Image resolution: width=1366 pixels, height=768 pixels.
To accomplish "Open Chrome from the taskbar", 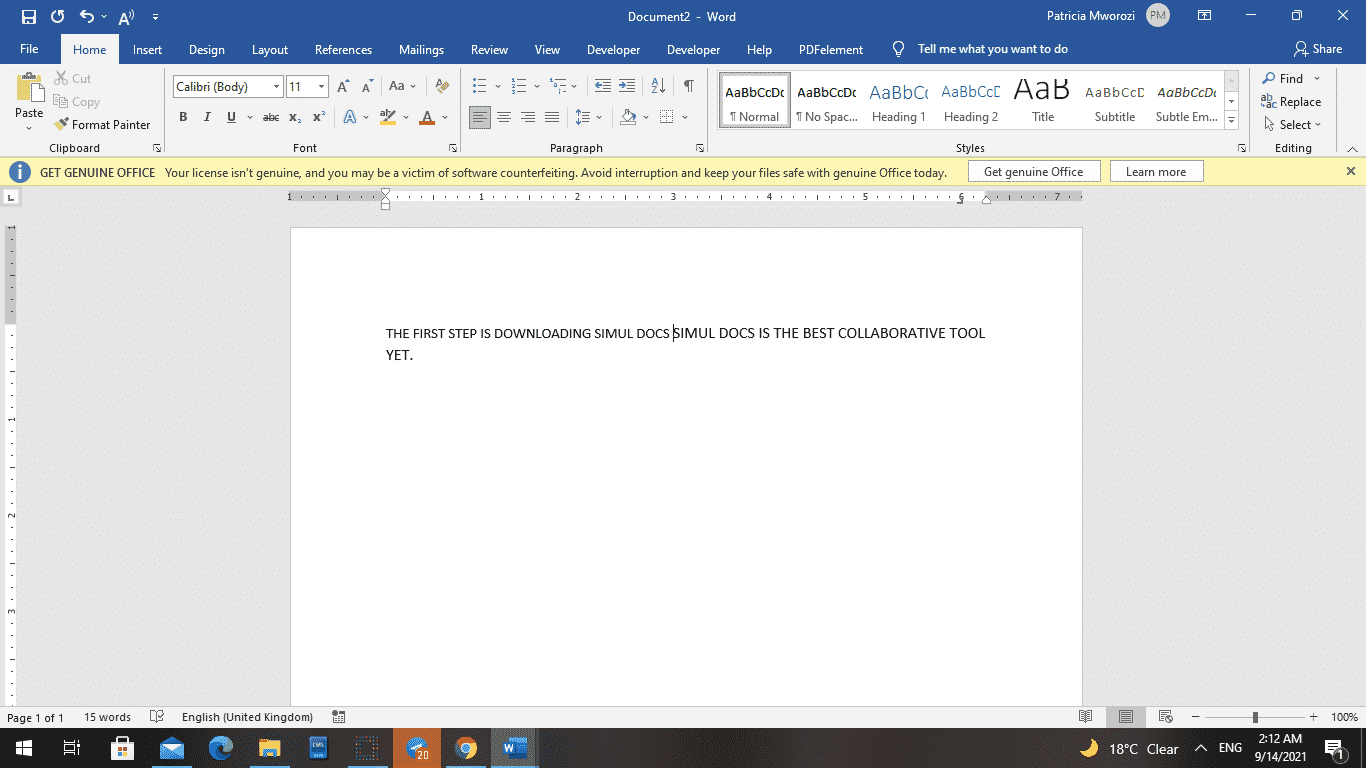I will (x=465, y=747).
